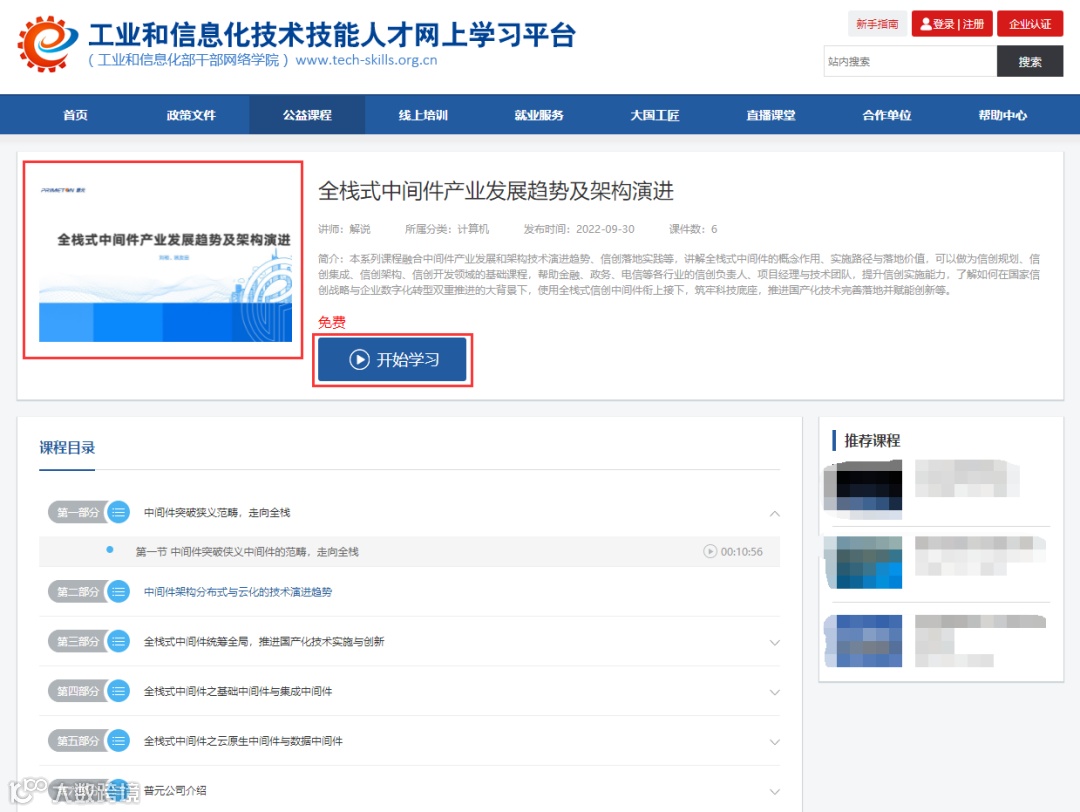Open the second recommended course thumbnail
The height and width of the screenshot is (812, 1080).
pyautogui.click(x=863, y=562)
